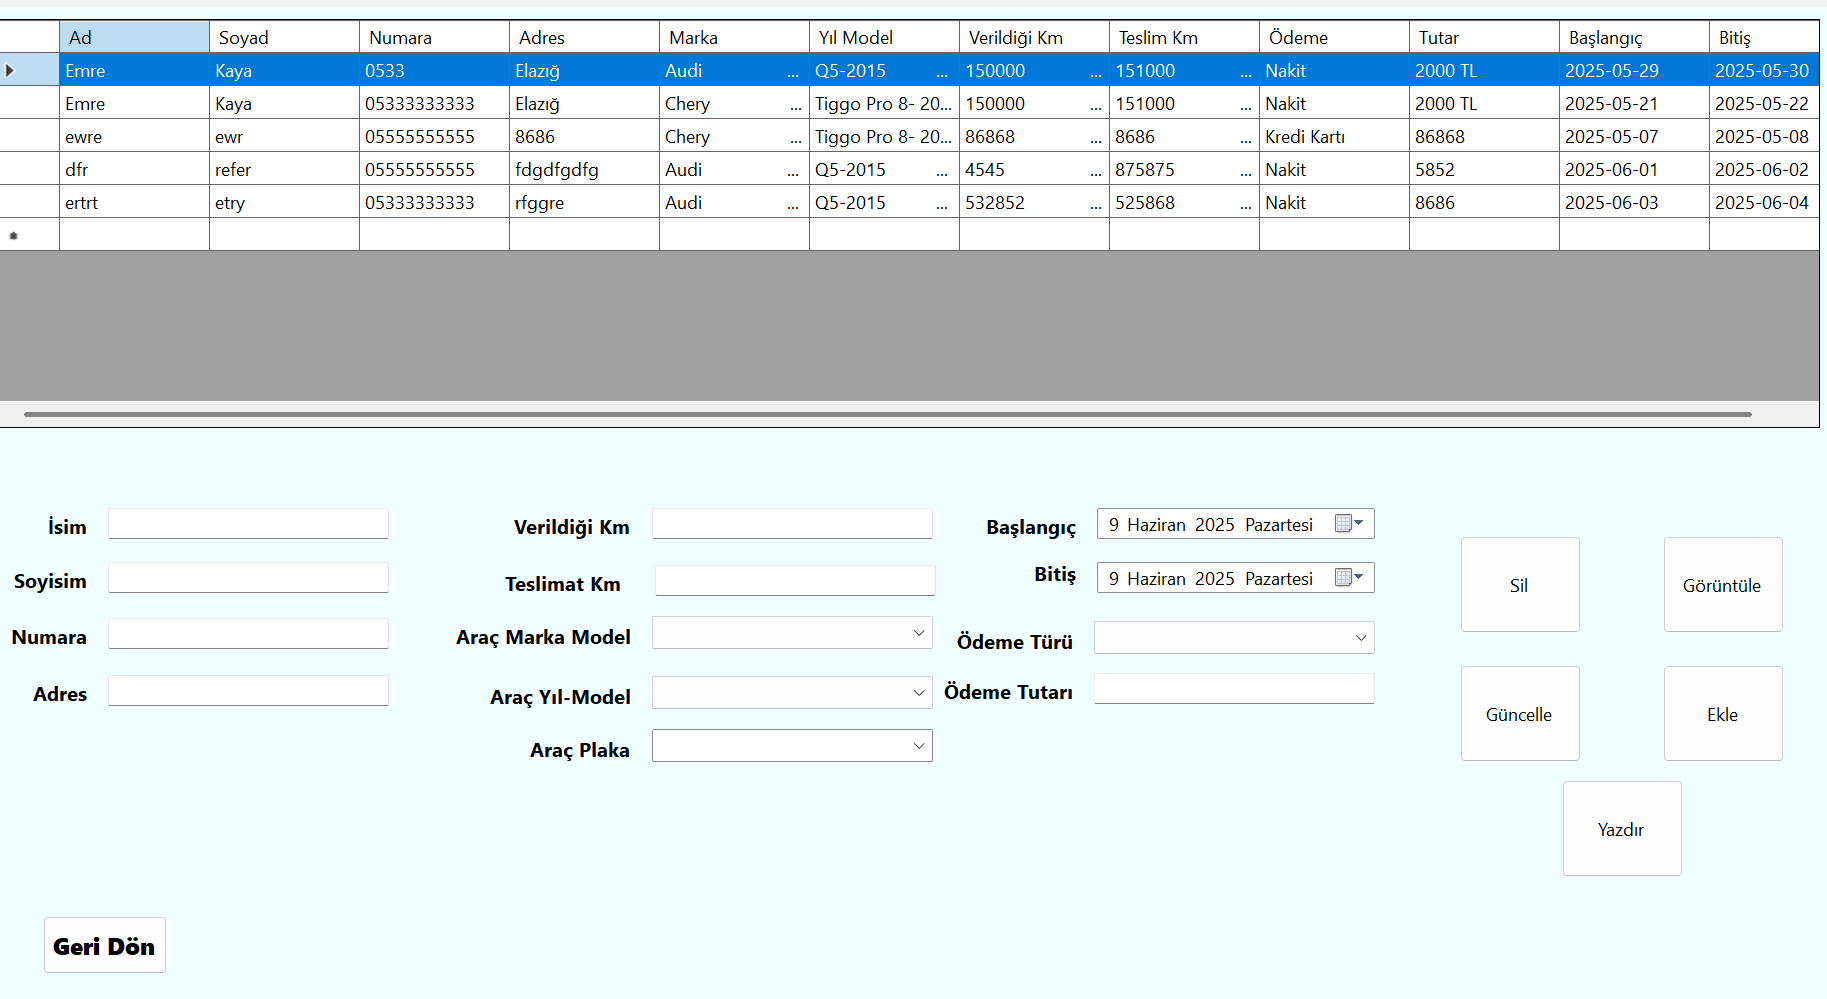Sort by the Başlangıç column header
The image size is (1827, 999).
1635,37
